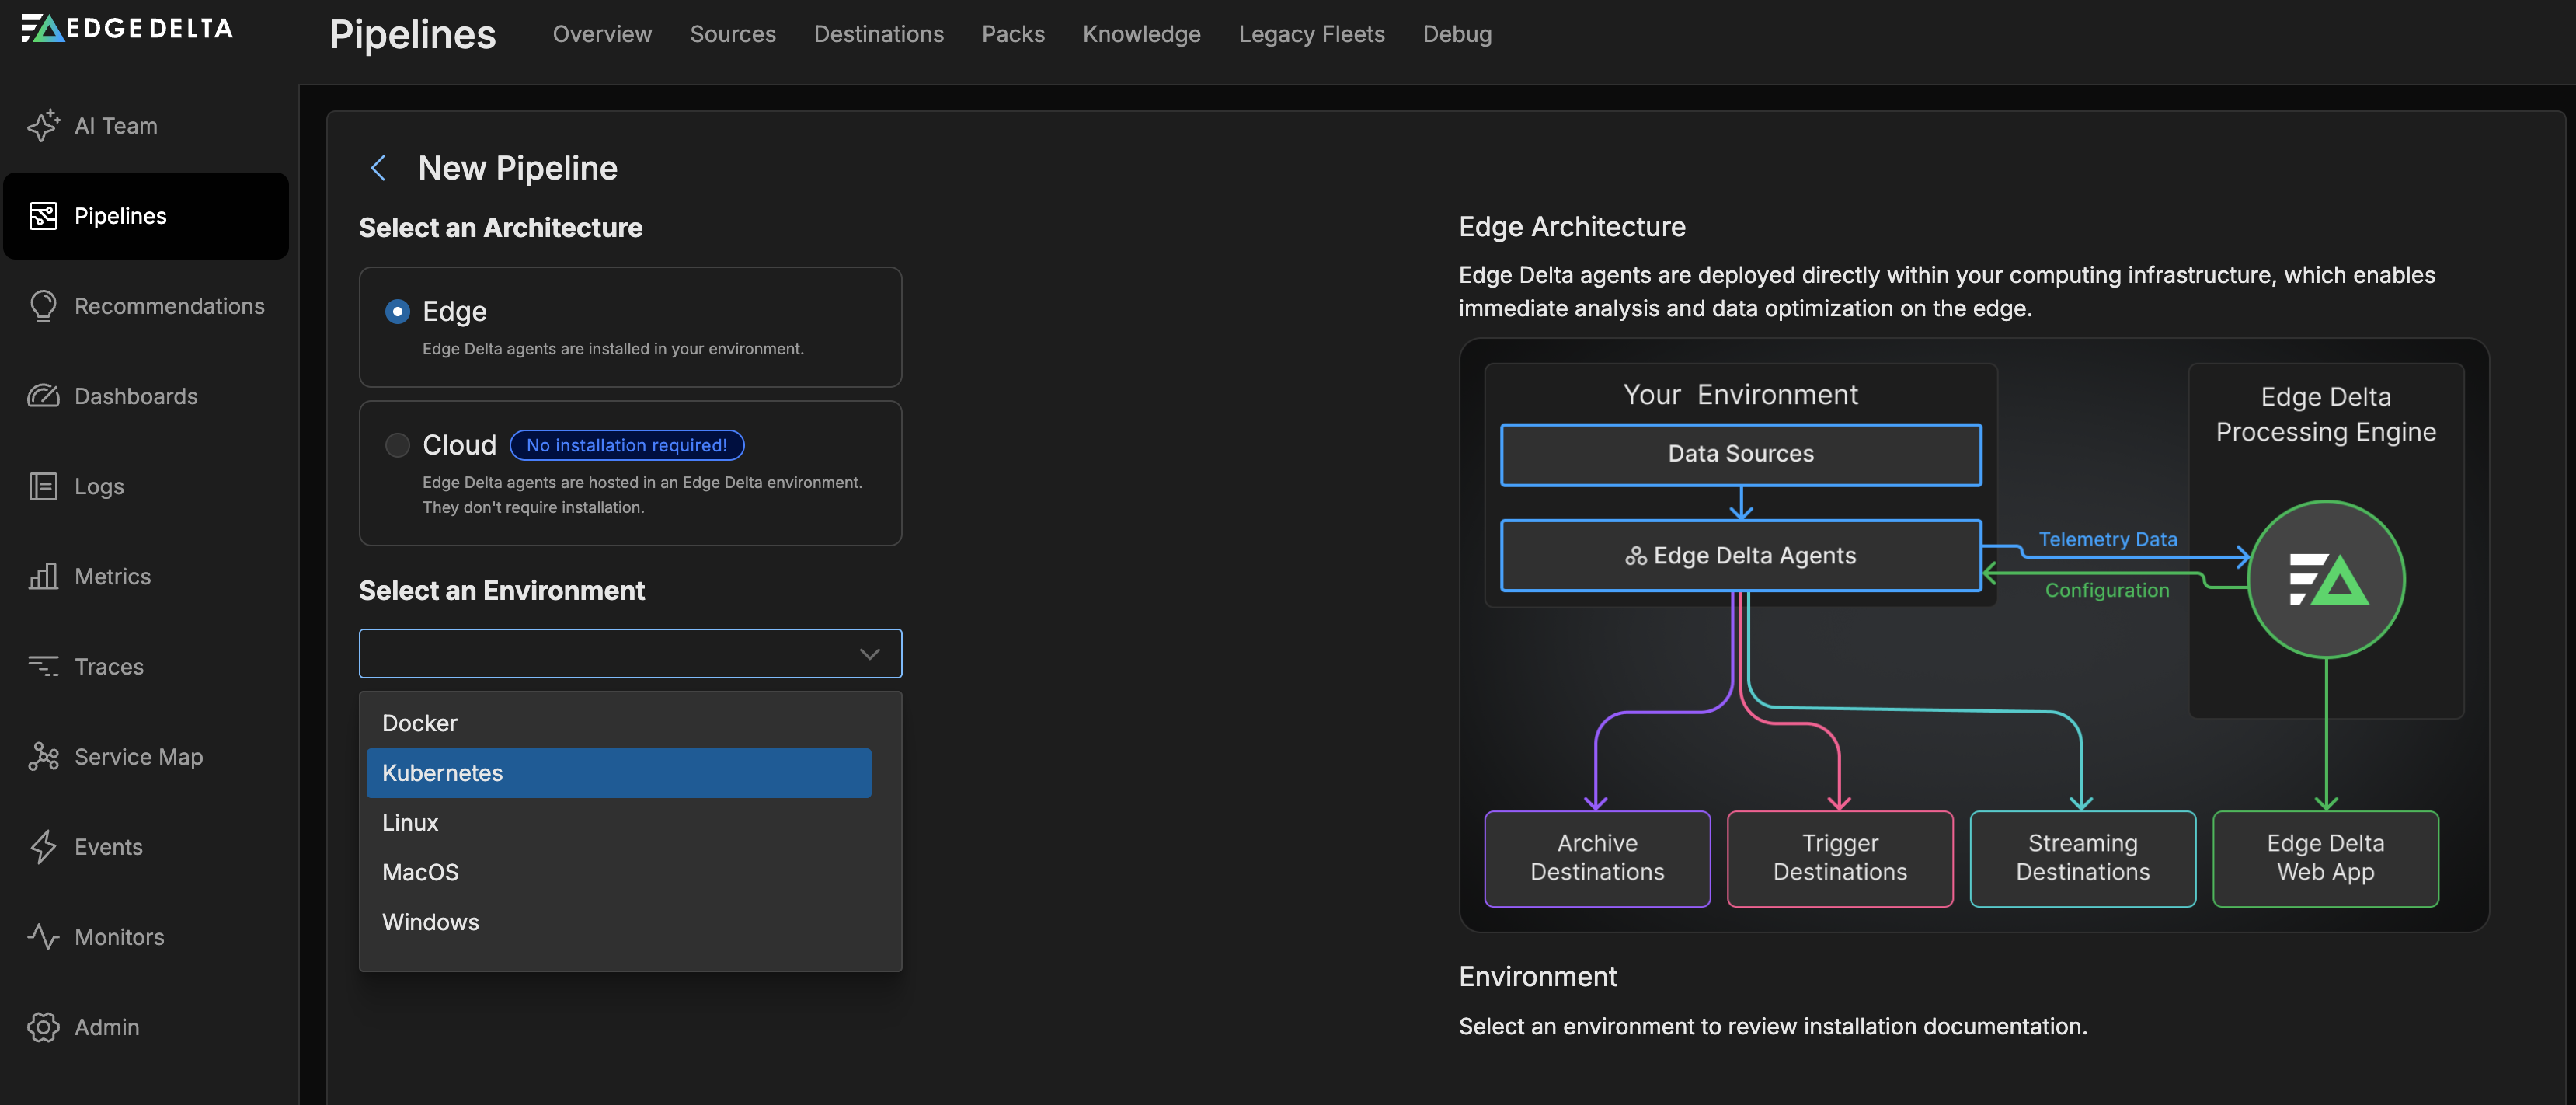This screenshot has height=1105, width=2576.
Task: Collapse the environment dropdown chevron
Action: click(869, 654)
